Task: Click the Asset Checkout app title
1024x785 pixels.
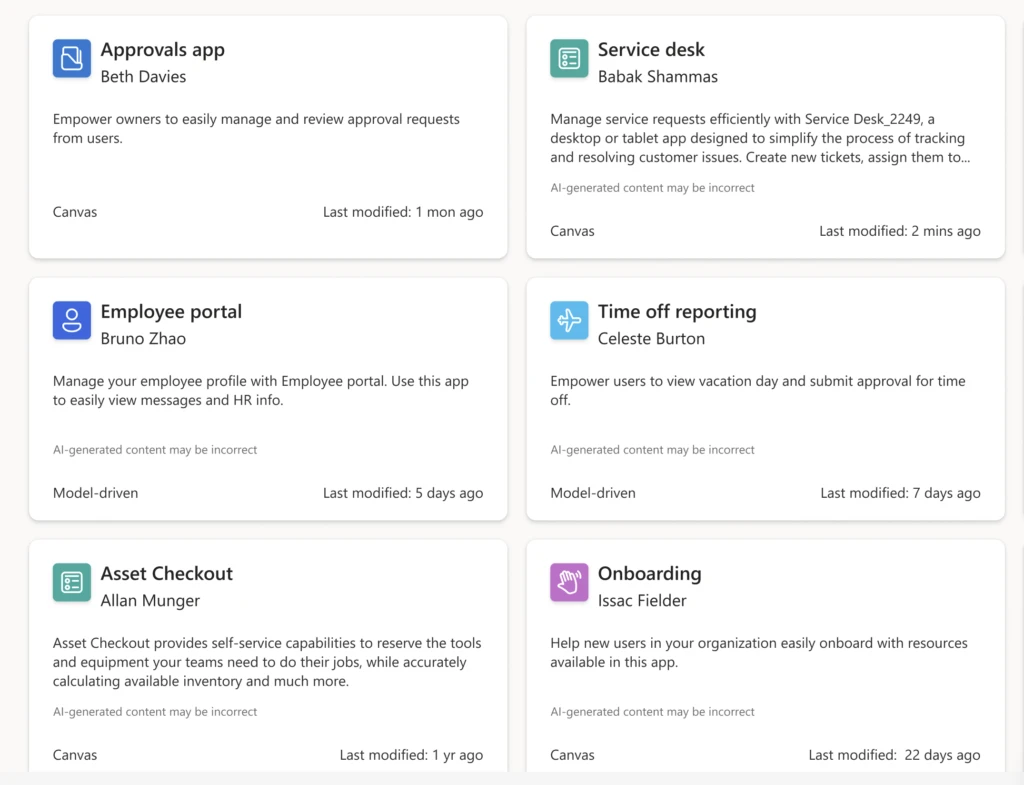Action: [x=166, y=573]
